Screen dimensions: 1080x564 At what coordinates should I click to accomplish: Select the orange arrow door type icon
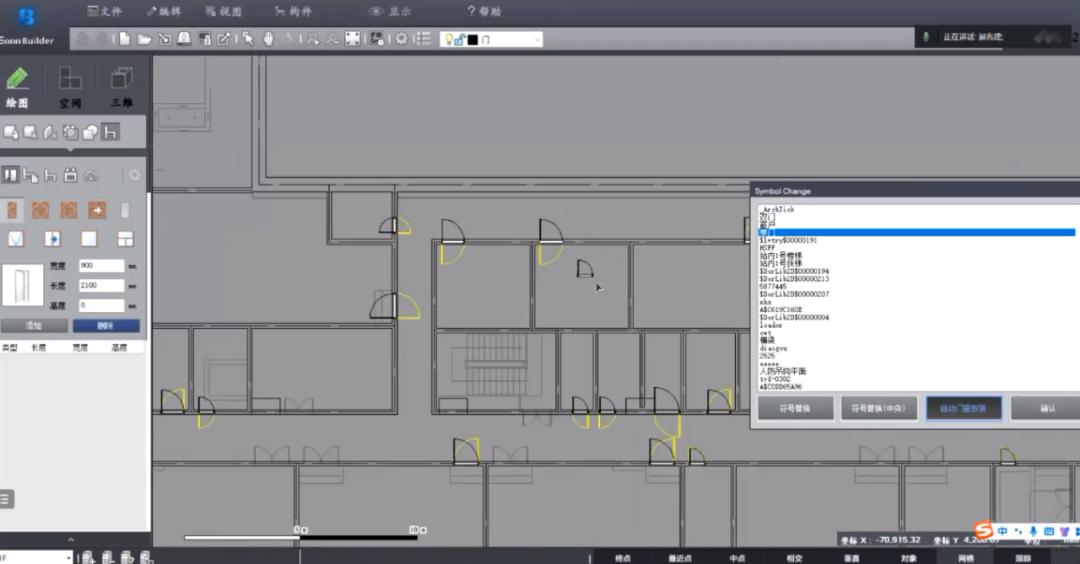(x=97, y=210)
